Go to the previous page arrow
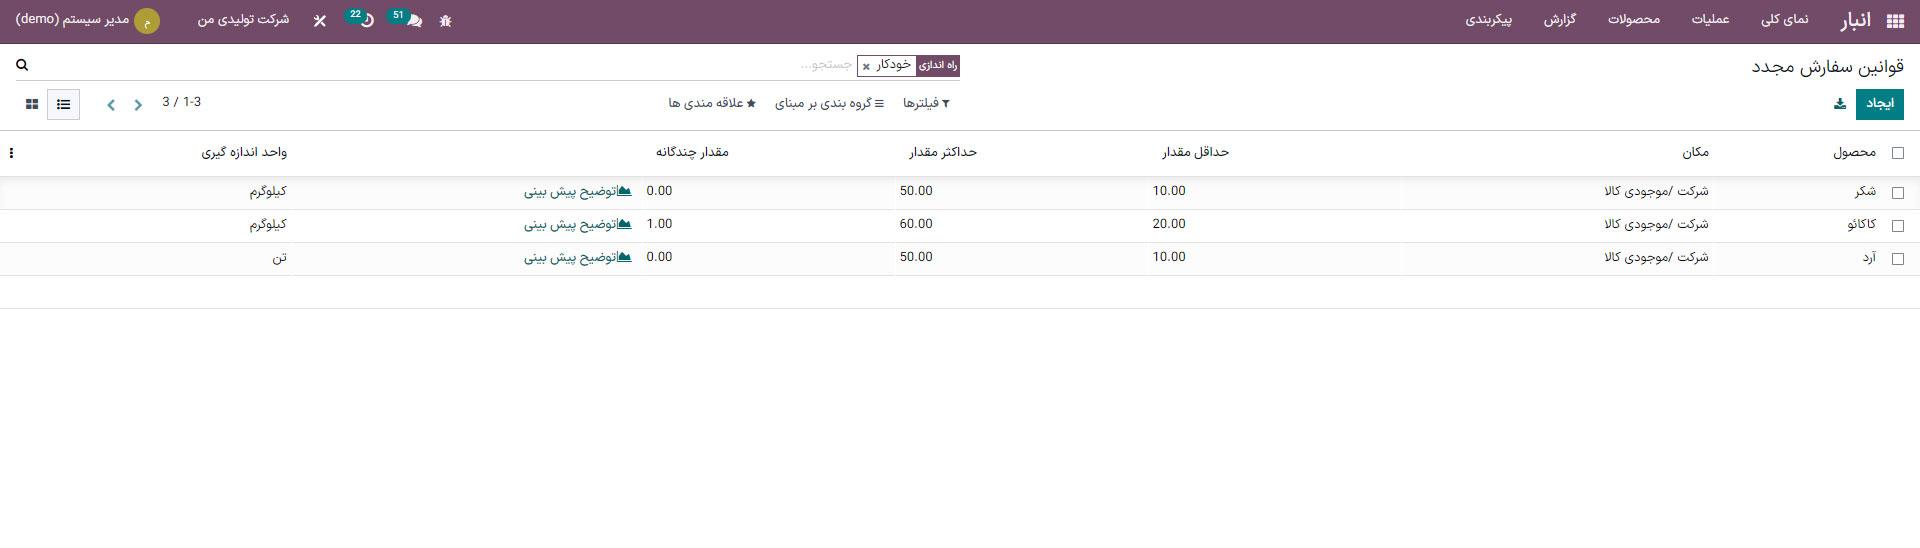The image size is (1920, 548). [x=139, y=105]
